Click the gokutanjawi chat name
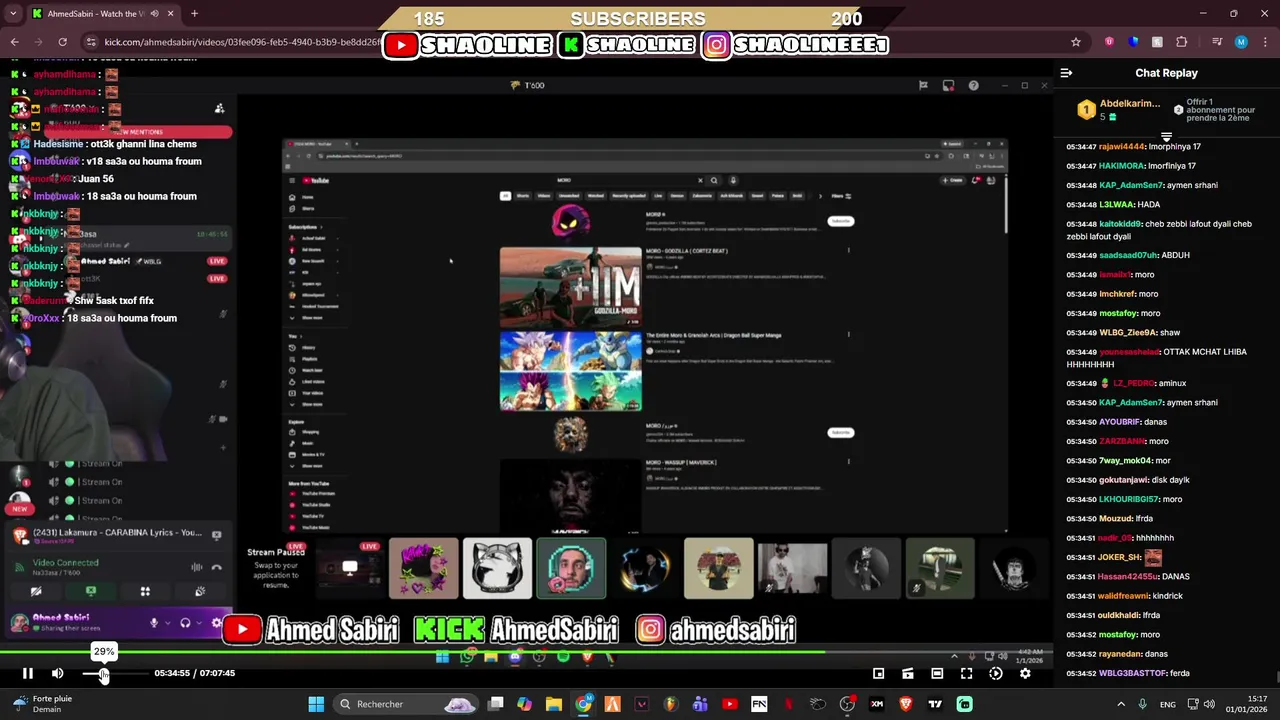The height and width of the screenshot is (720, 1280). (1124, 480)
